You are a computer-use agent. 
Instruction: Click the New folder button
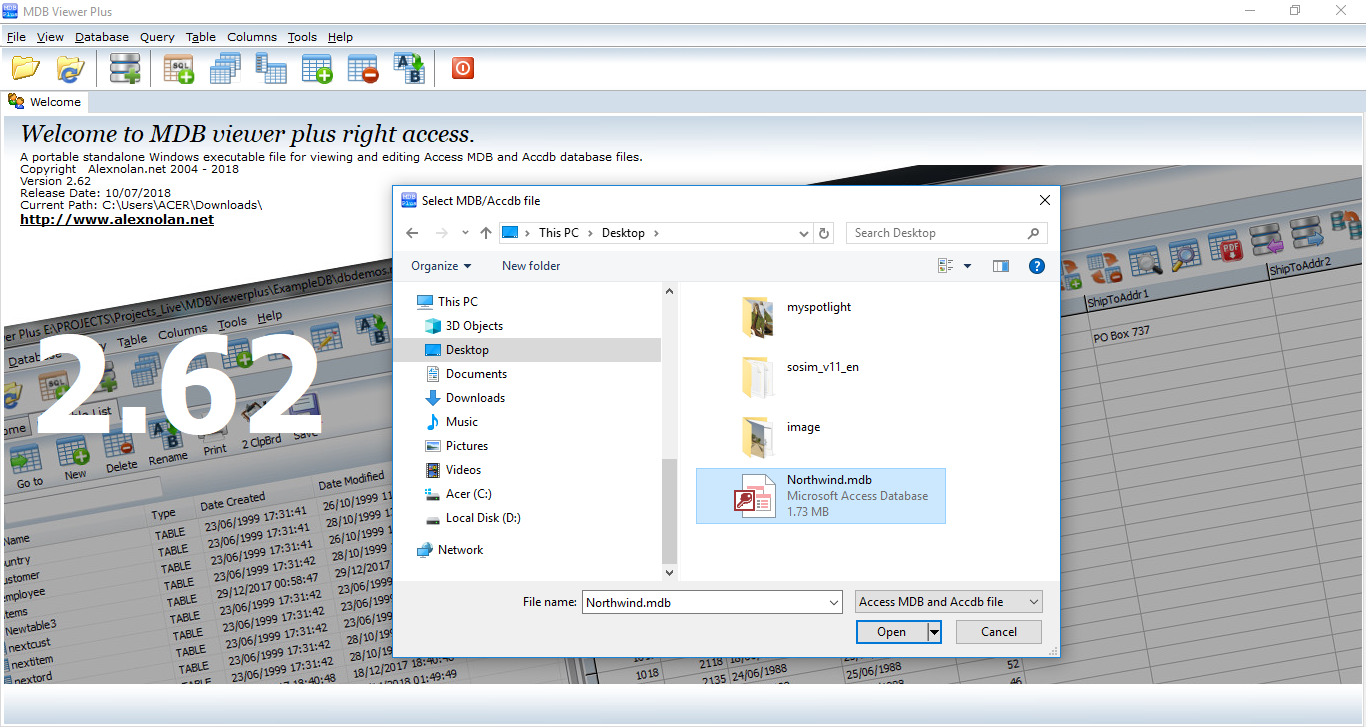(x=531, y=266)
